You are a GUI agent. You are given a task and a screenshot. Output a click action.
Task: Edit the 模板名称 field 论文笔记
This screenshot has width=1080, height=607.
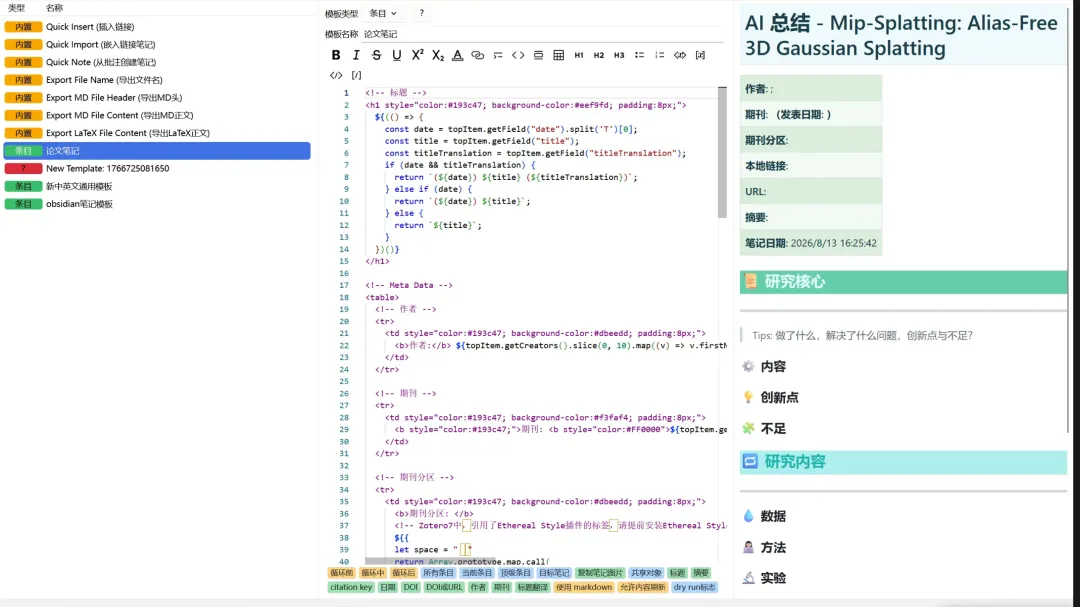point(543,34)
